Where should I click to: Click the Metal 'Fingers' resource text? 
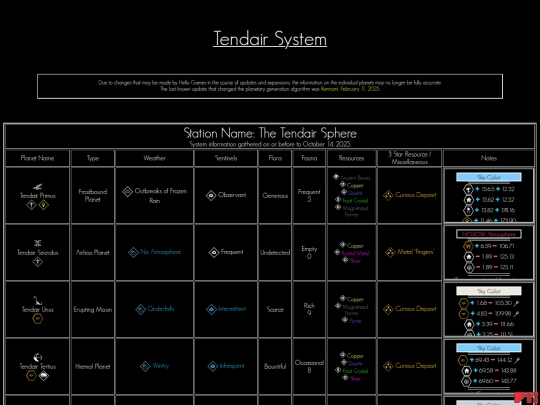(415, 252)
